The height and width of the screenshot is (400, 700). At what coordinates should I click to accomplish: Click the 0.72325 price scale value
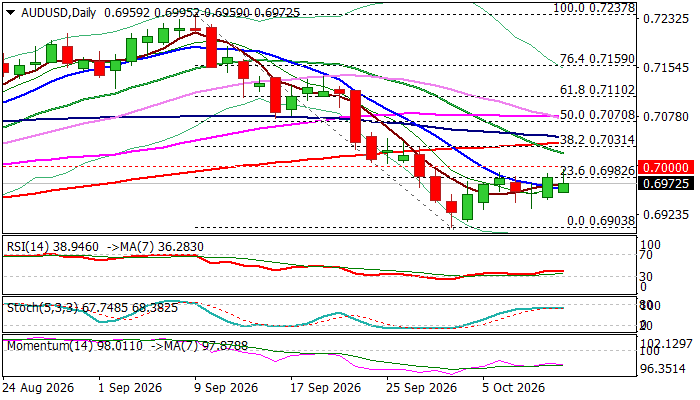tap(666, 19)
